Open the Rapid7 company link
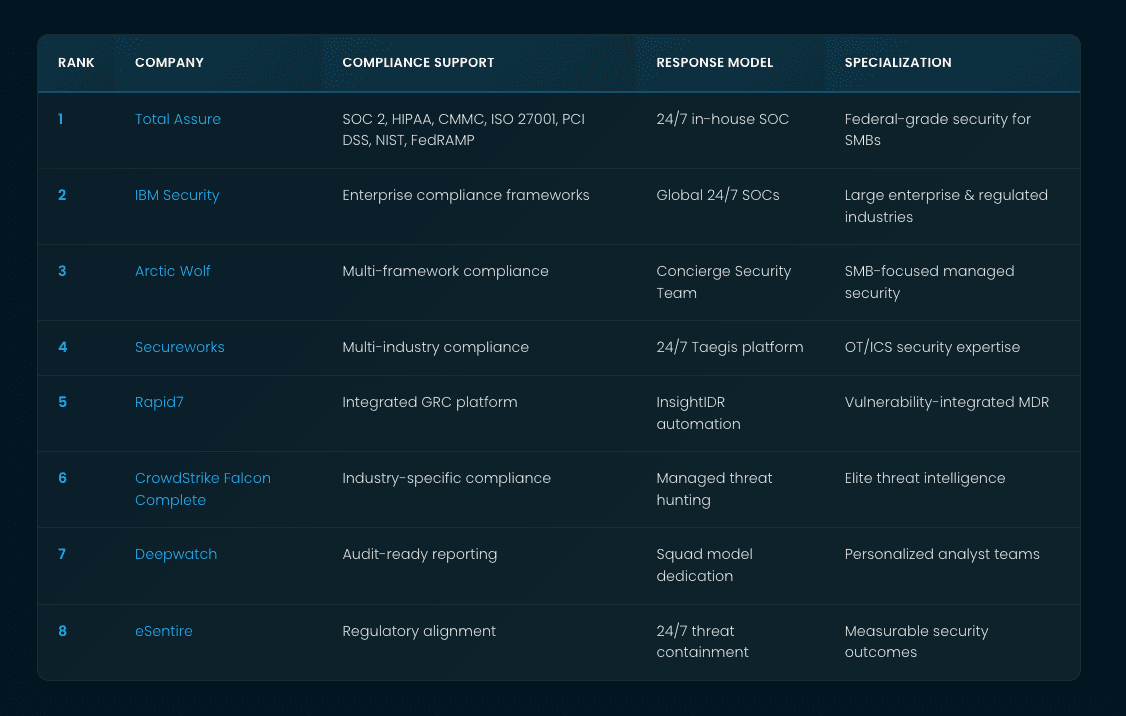1126x716 pixels. pyautogui.click(x=159, y=402)
